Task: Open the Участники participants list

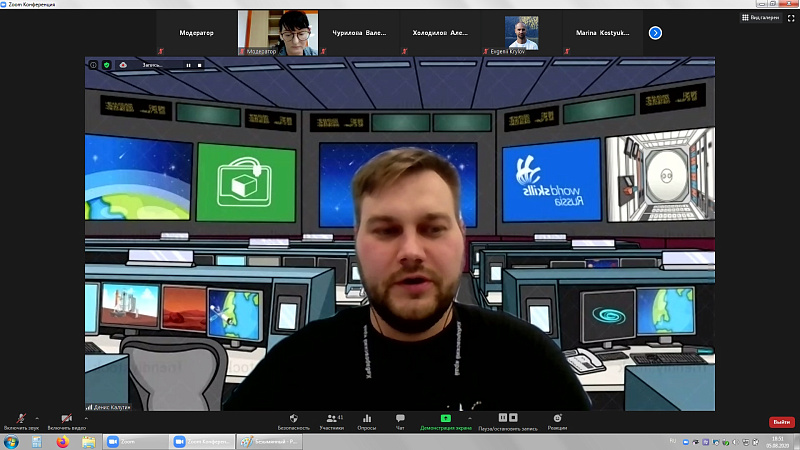Action: pyautogui.click(x=332, y=421)
